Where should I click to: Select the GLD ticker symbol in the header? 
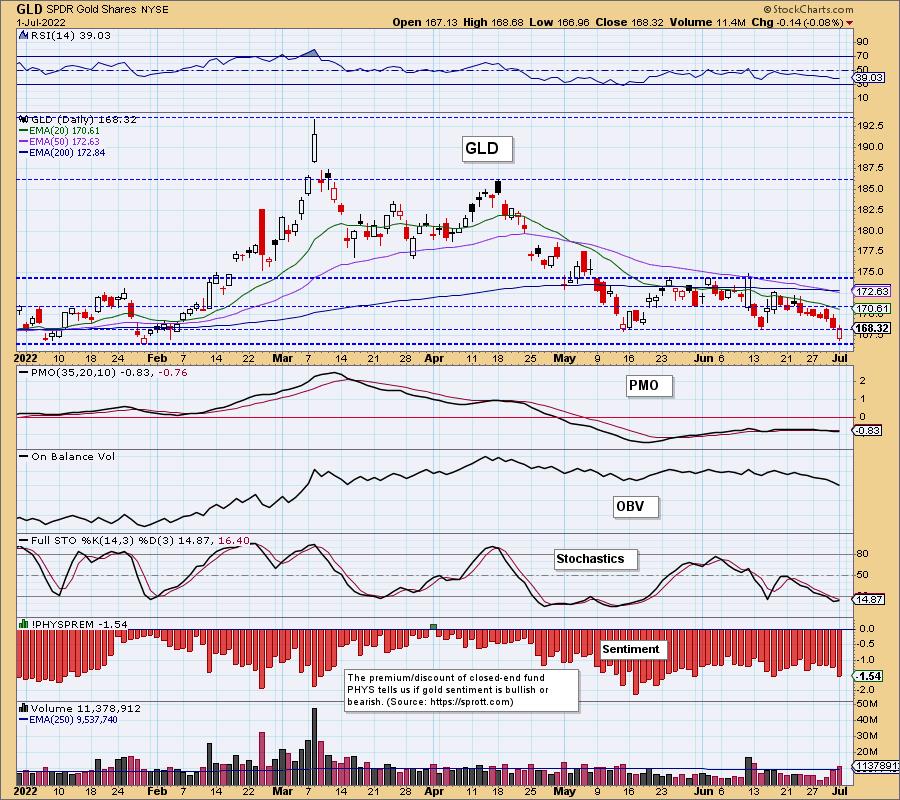coord(28,9)
